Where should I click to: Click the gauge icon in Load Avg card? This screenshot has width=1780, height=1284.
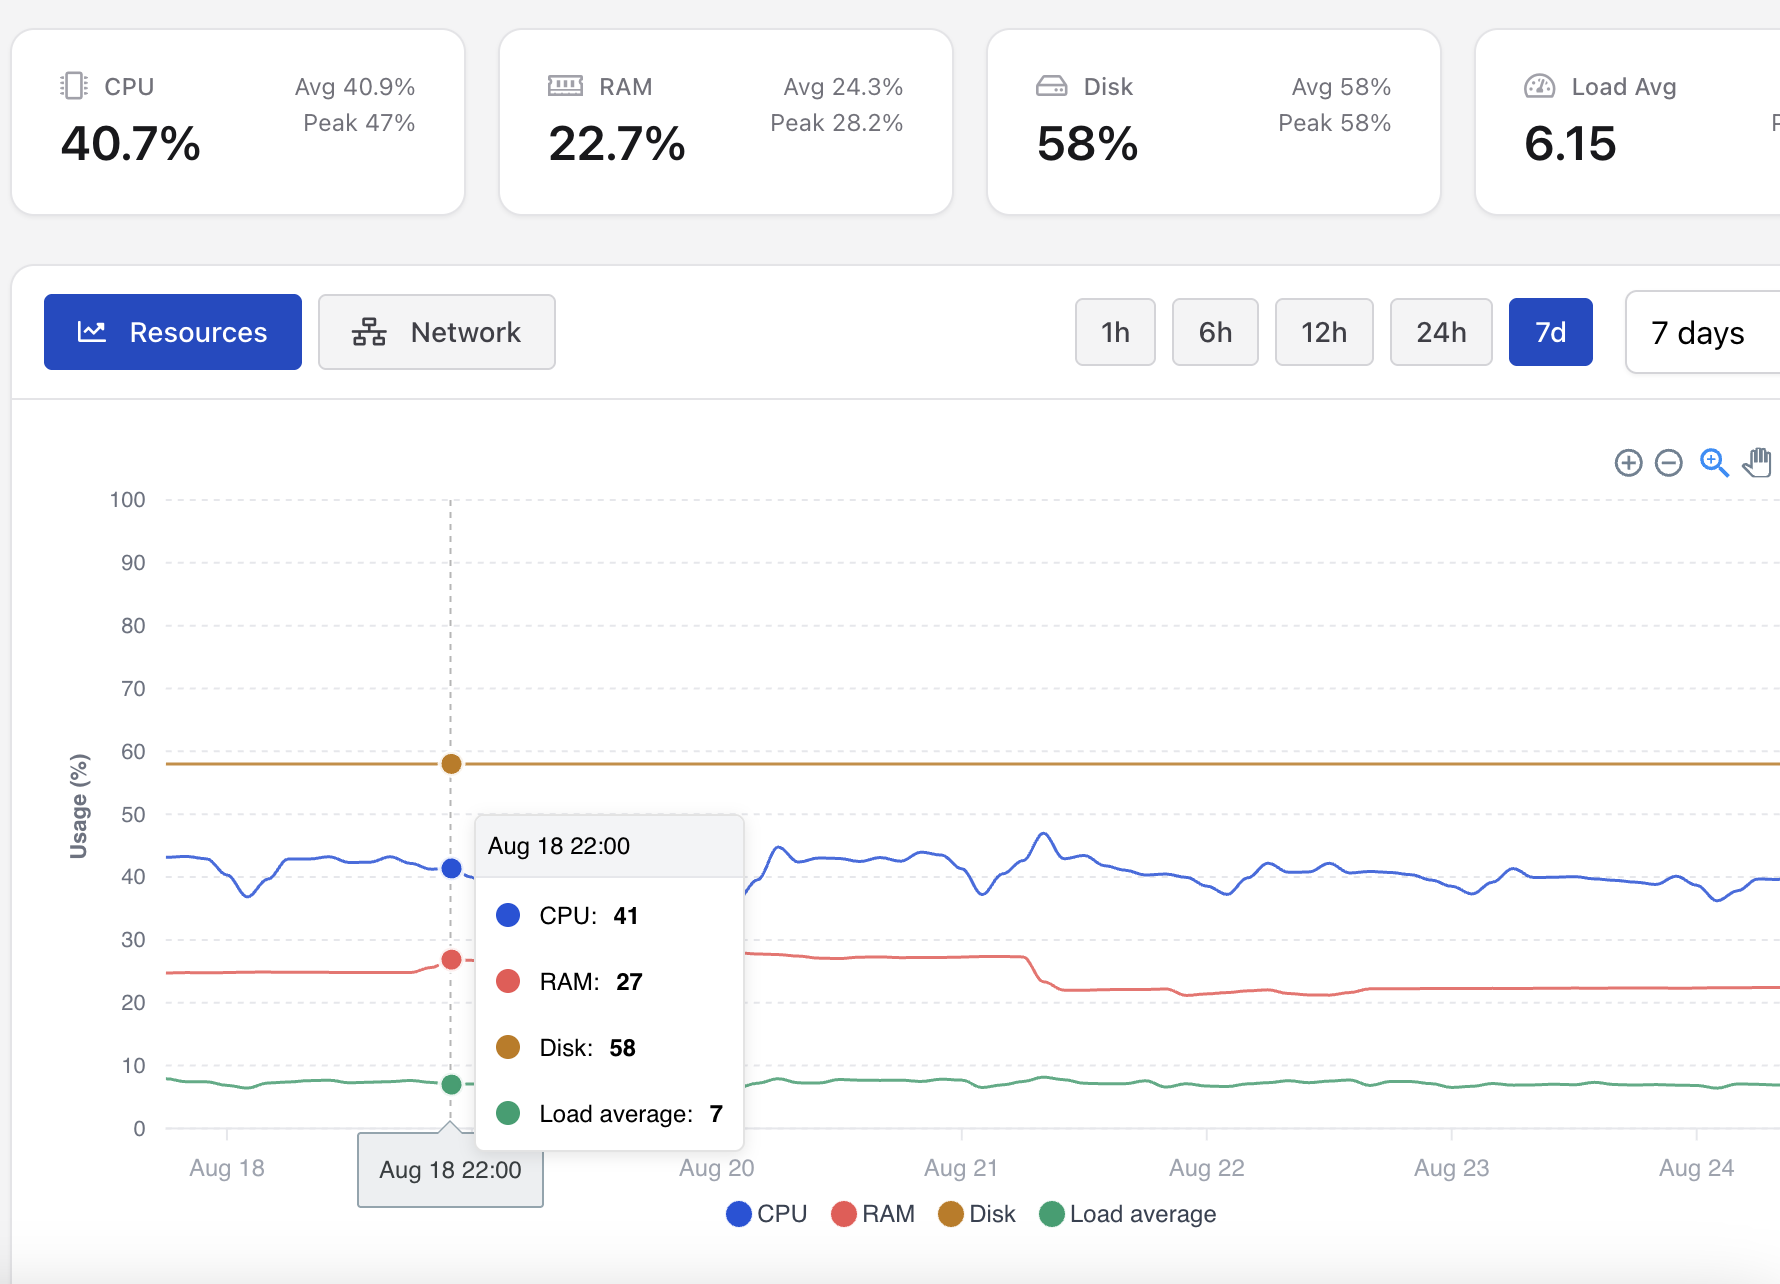pyautogui.click(x=1539, y=86)
